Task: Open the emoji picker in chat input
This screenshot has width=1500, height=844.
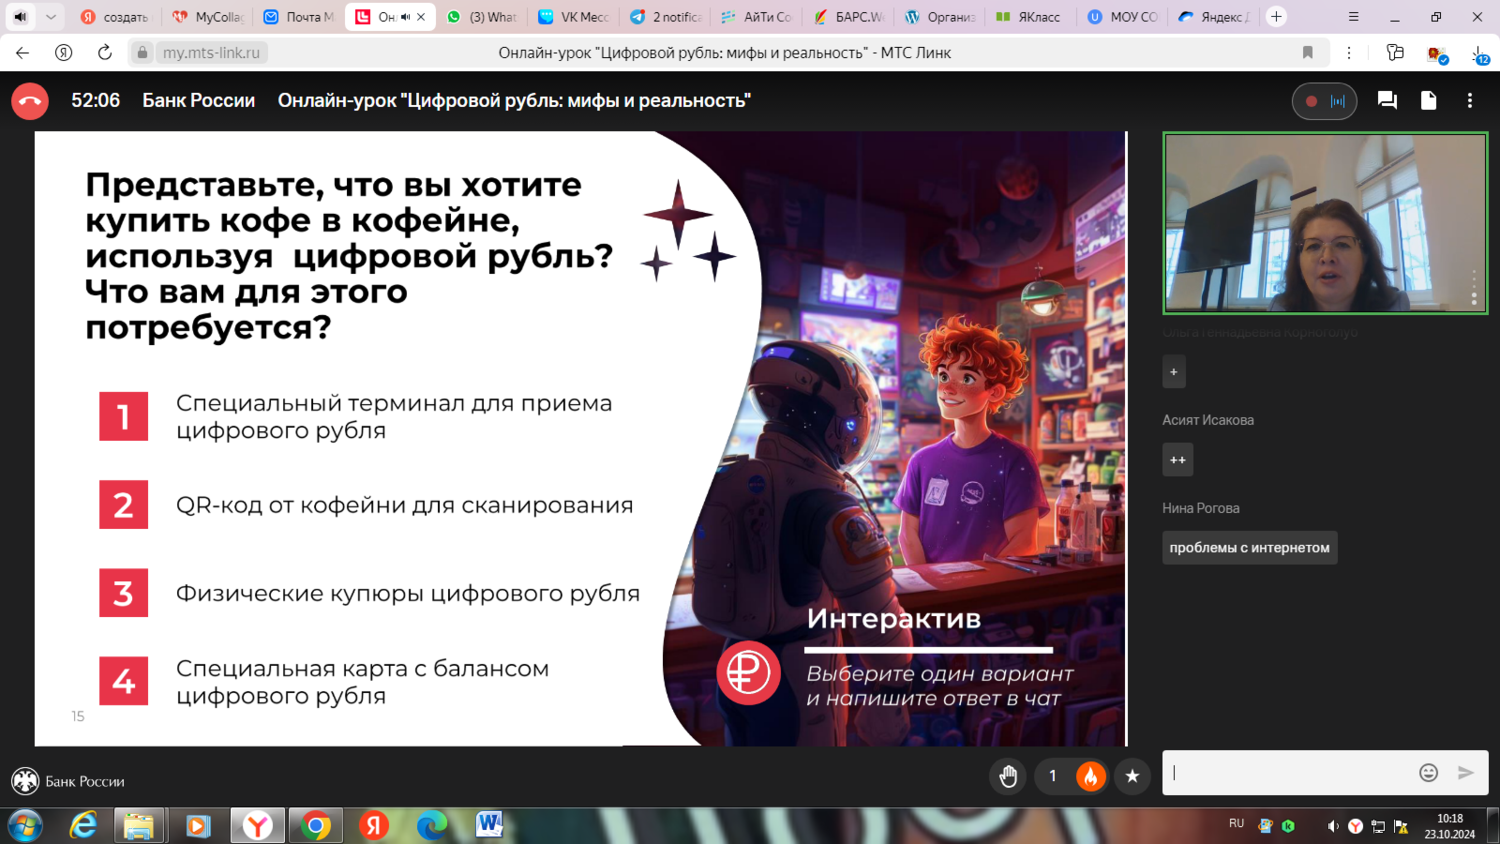Action: [x=1428, y=772]
